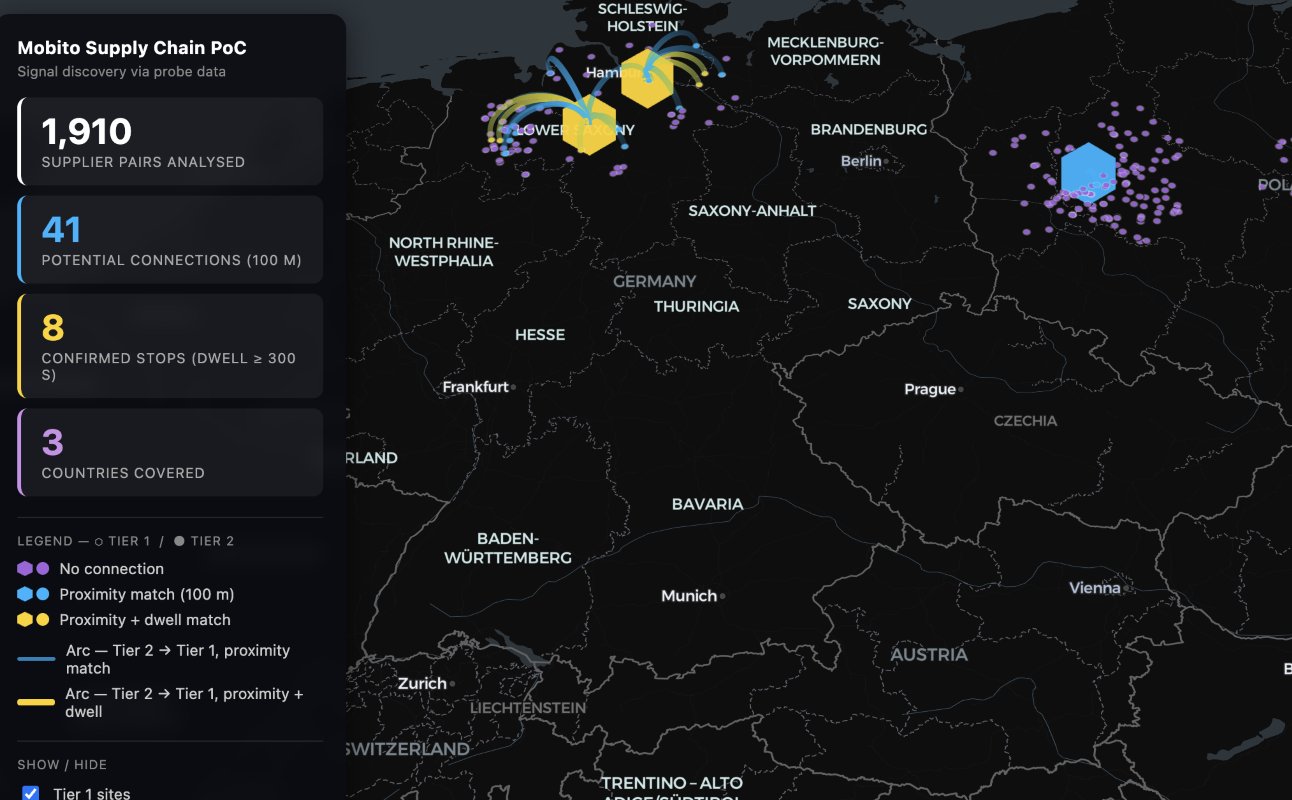Click the AUSTRIA country label

[x=929, y=655]
